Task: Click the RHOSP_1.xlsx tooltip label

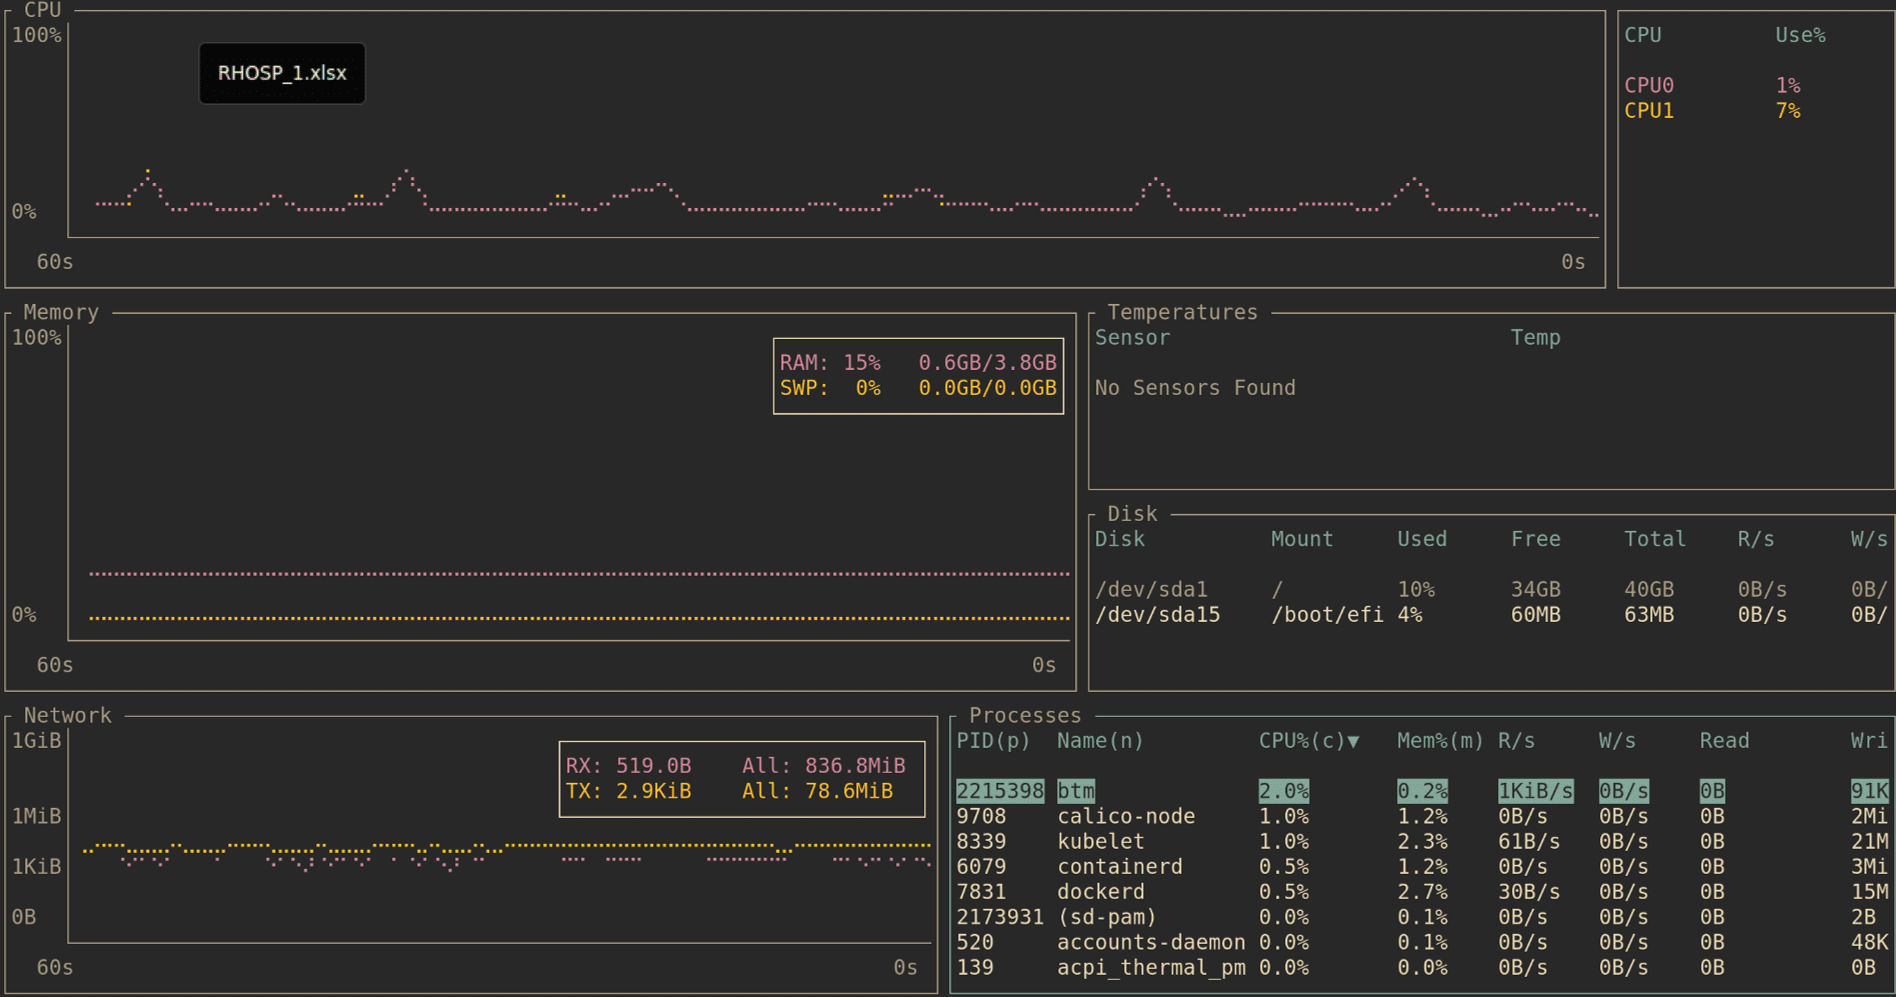Action: pyautogui.click(x=282, y=73)
